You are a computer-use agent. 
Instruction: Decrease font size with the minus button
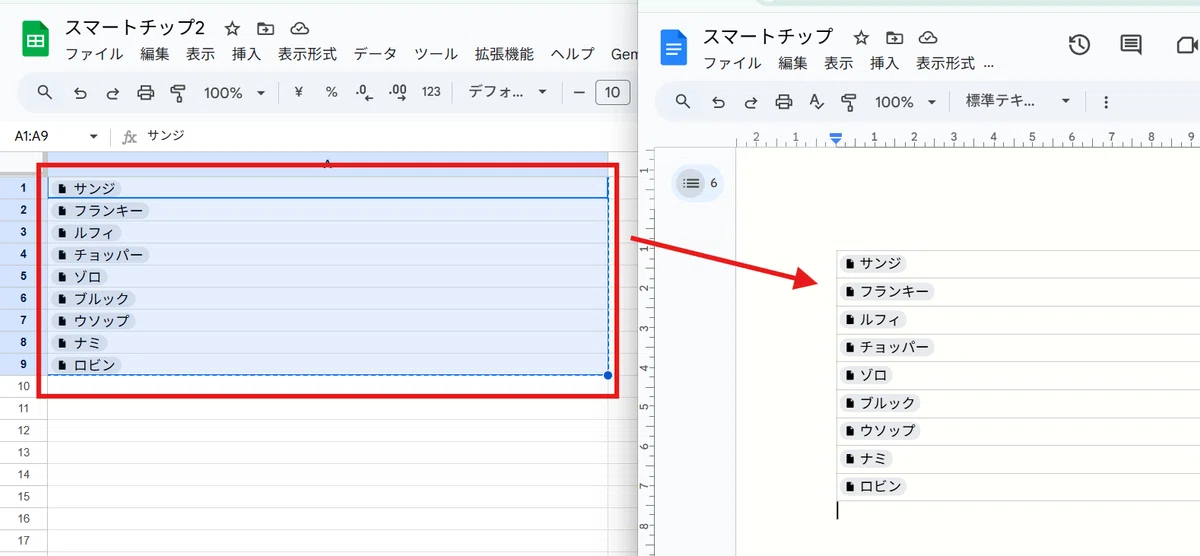[579, 93]
